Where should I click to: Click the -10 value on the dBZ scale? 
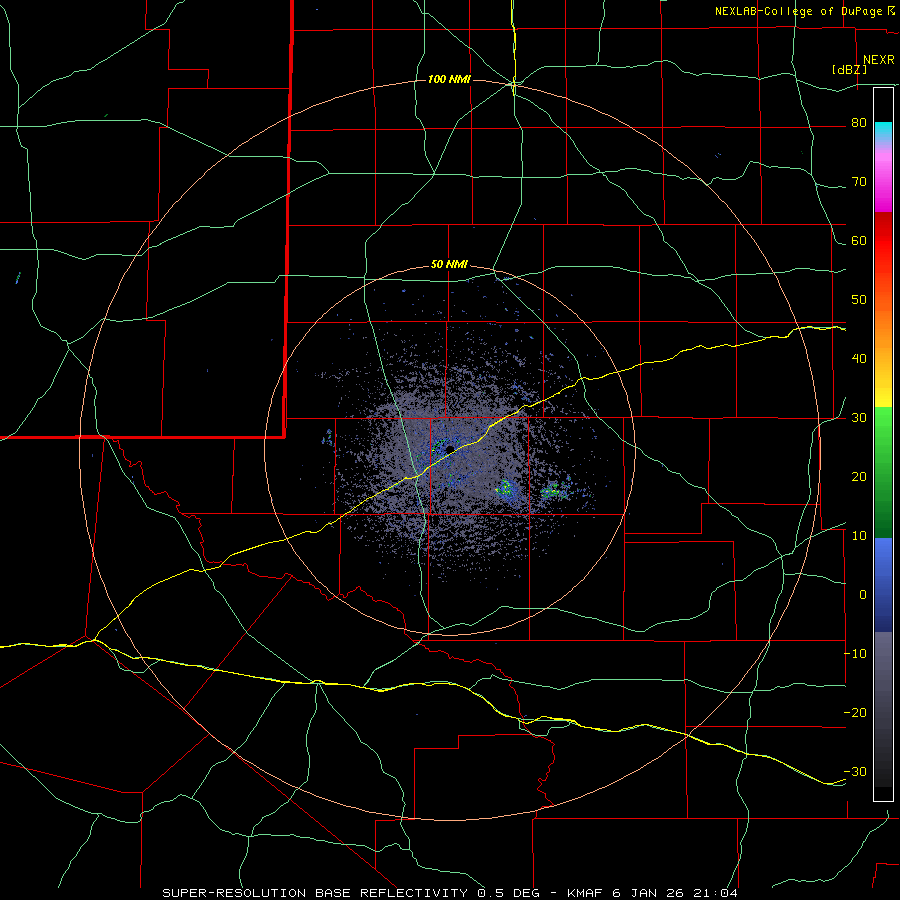[x=856, y=654]
